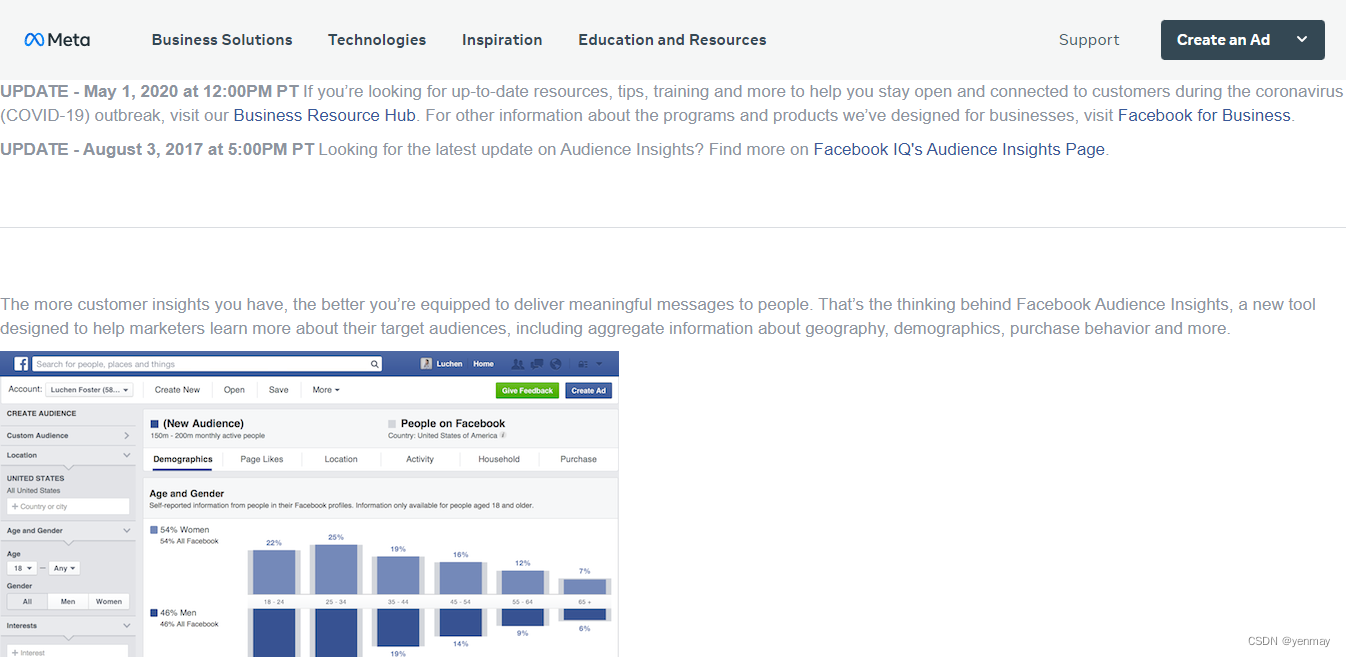Switch to the Activity tab
1346x657 pixels.
420,459
